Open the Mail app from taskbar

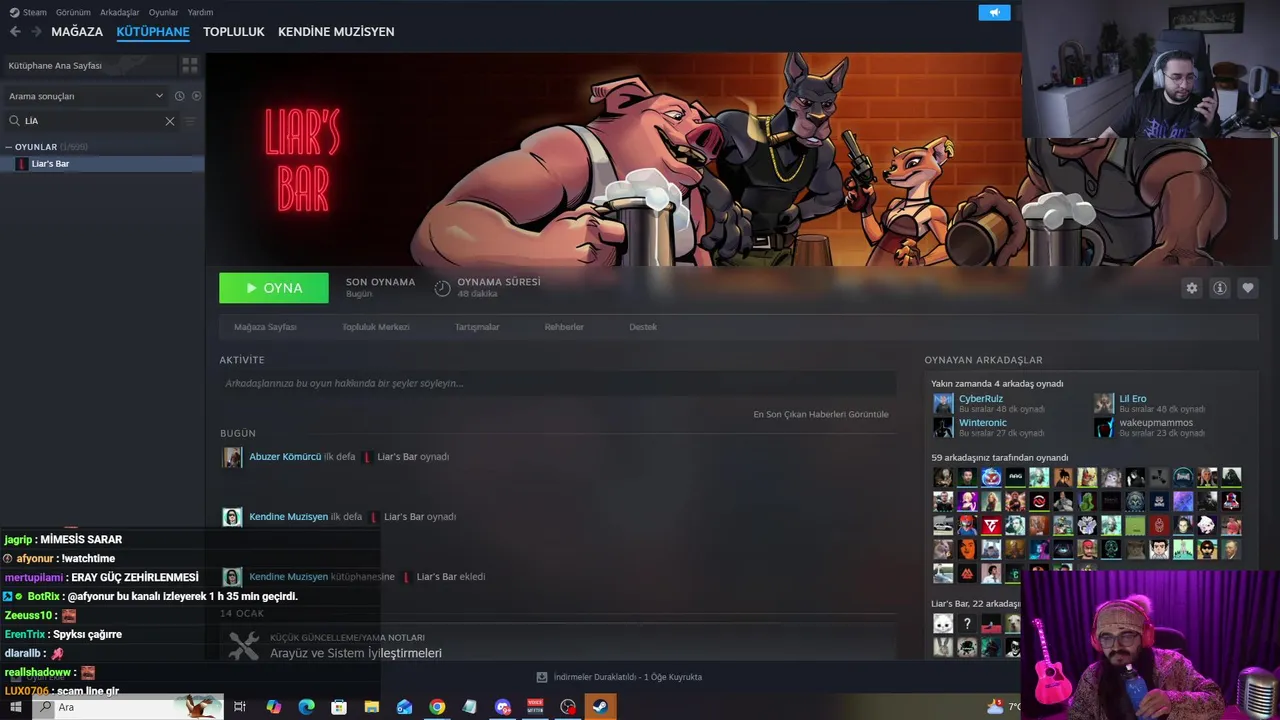(x=404, y=707)
